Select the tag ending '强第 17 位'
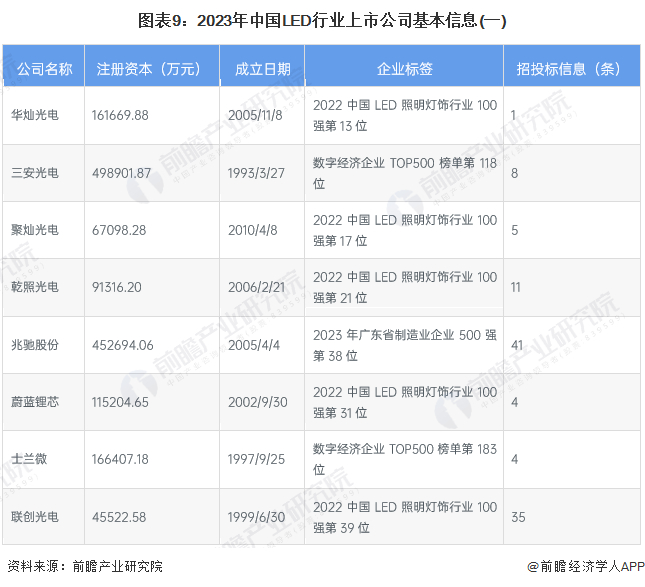 pos(405,230)
